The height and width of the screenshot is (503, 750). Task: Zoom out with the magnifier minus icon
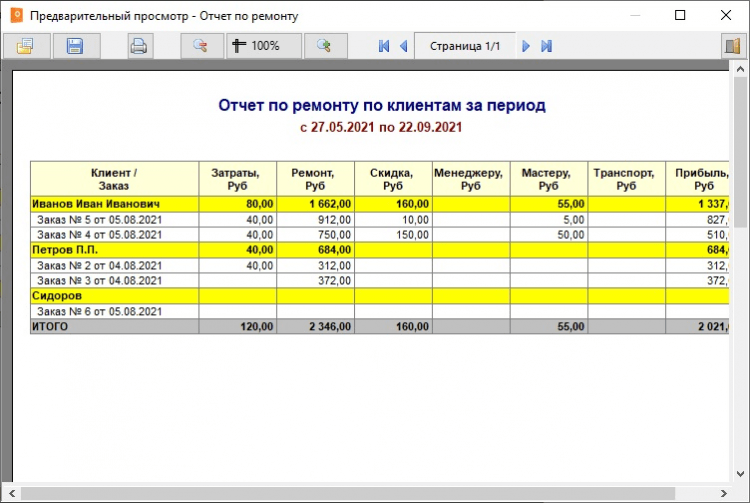point(201,46)
